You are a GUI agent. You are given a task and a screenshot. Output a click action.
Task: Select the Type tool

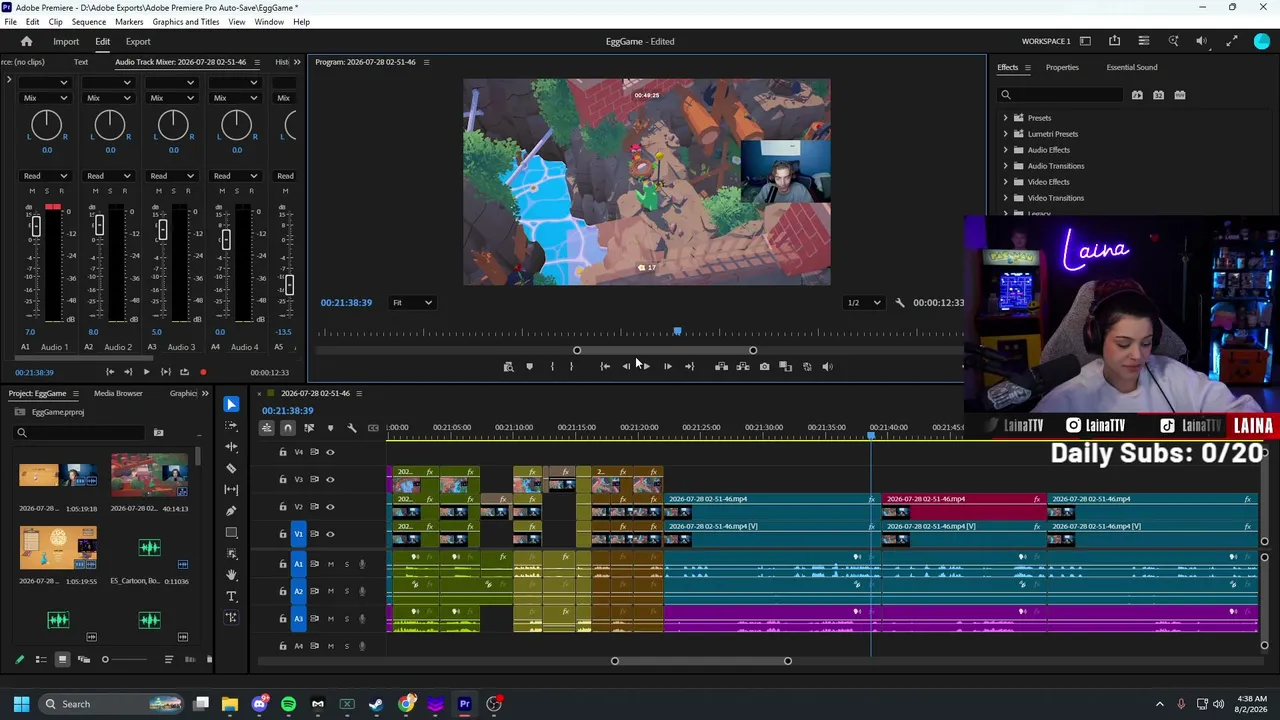(231, 596)
